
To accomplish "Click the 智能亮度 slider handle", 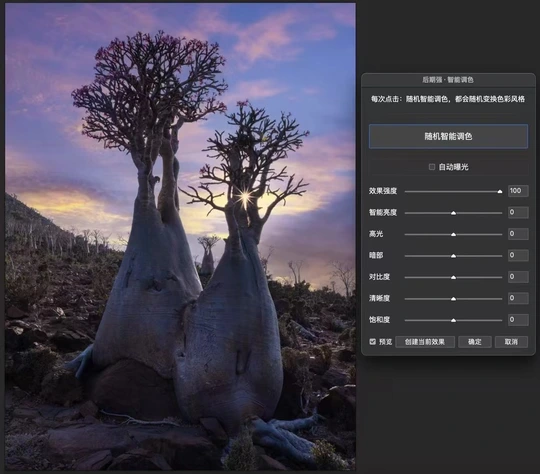I will [x=454, y=213].
